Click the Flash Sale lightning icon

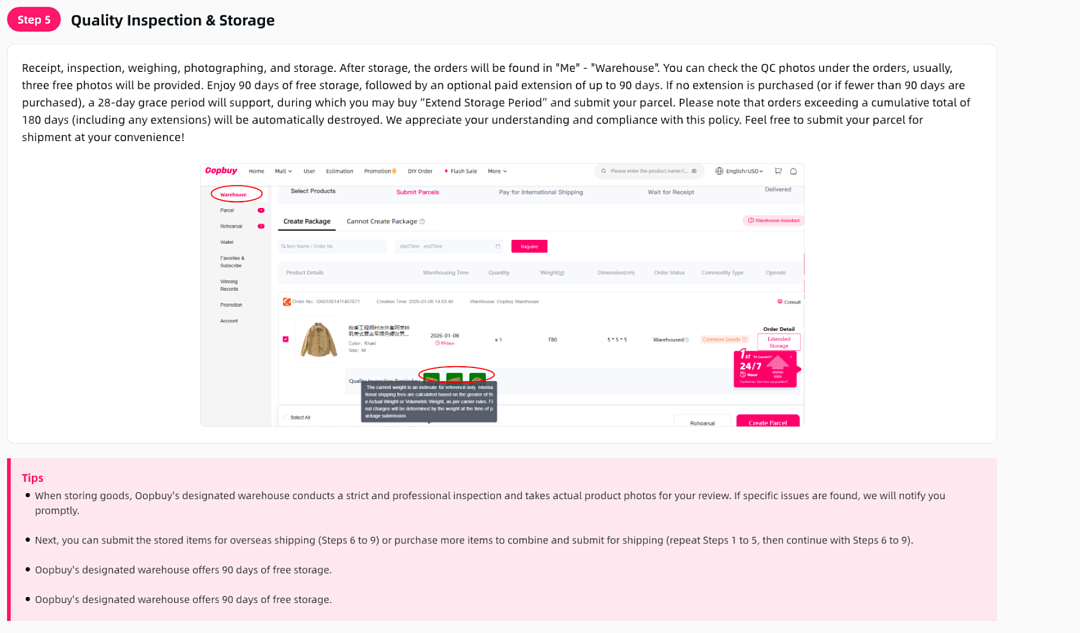446,171
